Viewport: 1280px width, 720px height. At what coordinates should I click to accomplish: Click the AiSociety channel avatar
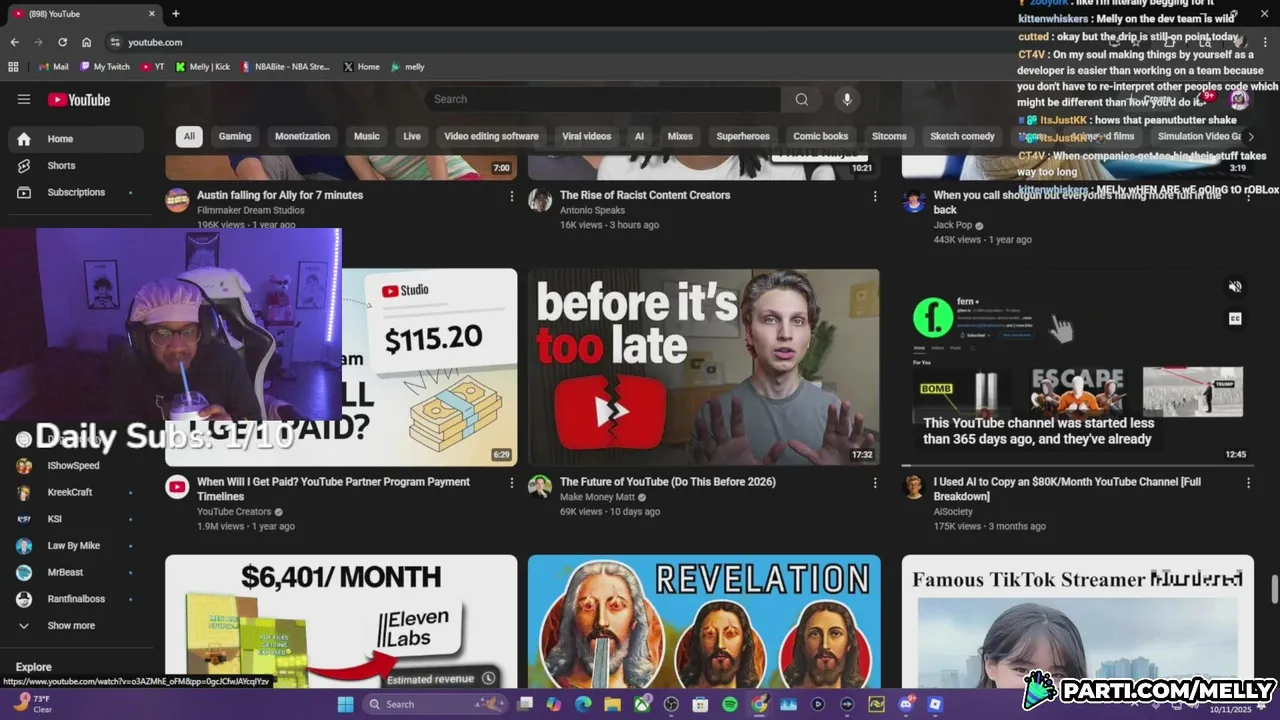[x=914, y=487]
